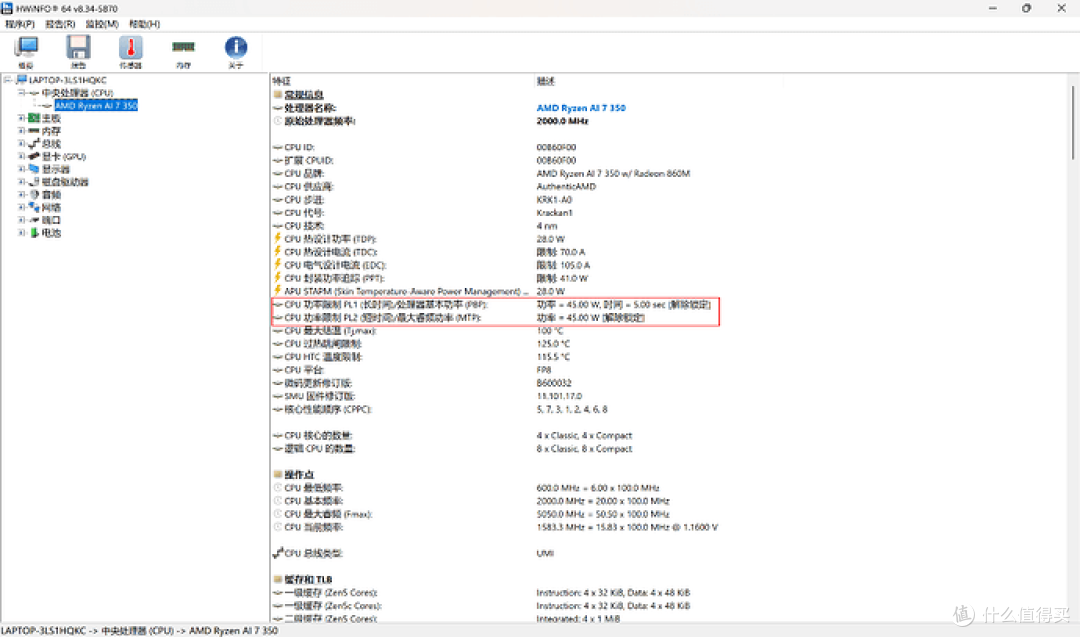Select AMD Ryzen AI 7 350 tree item
The height and width of the screenshot is (637, 1080).
coord(96,105)
